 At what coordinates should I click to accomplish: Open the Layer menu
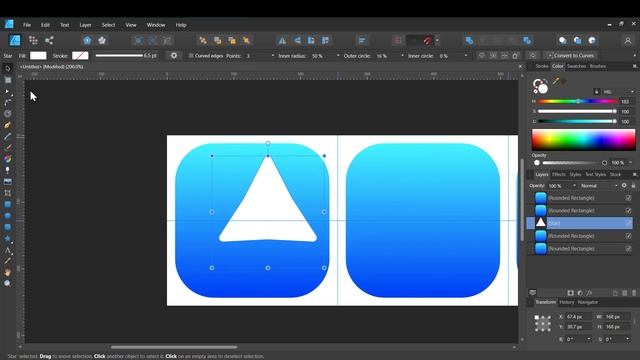point(85,25)
